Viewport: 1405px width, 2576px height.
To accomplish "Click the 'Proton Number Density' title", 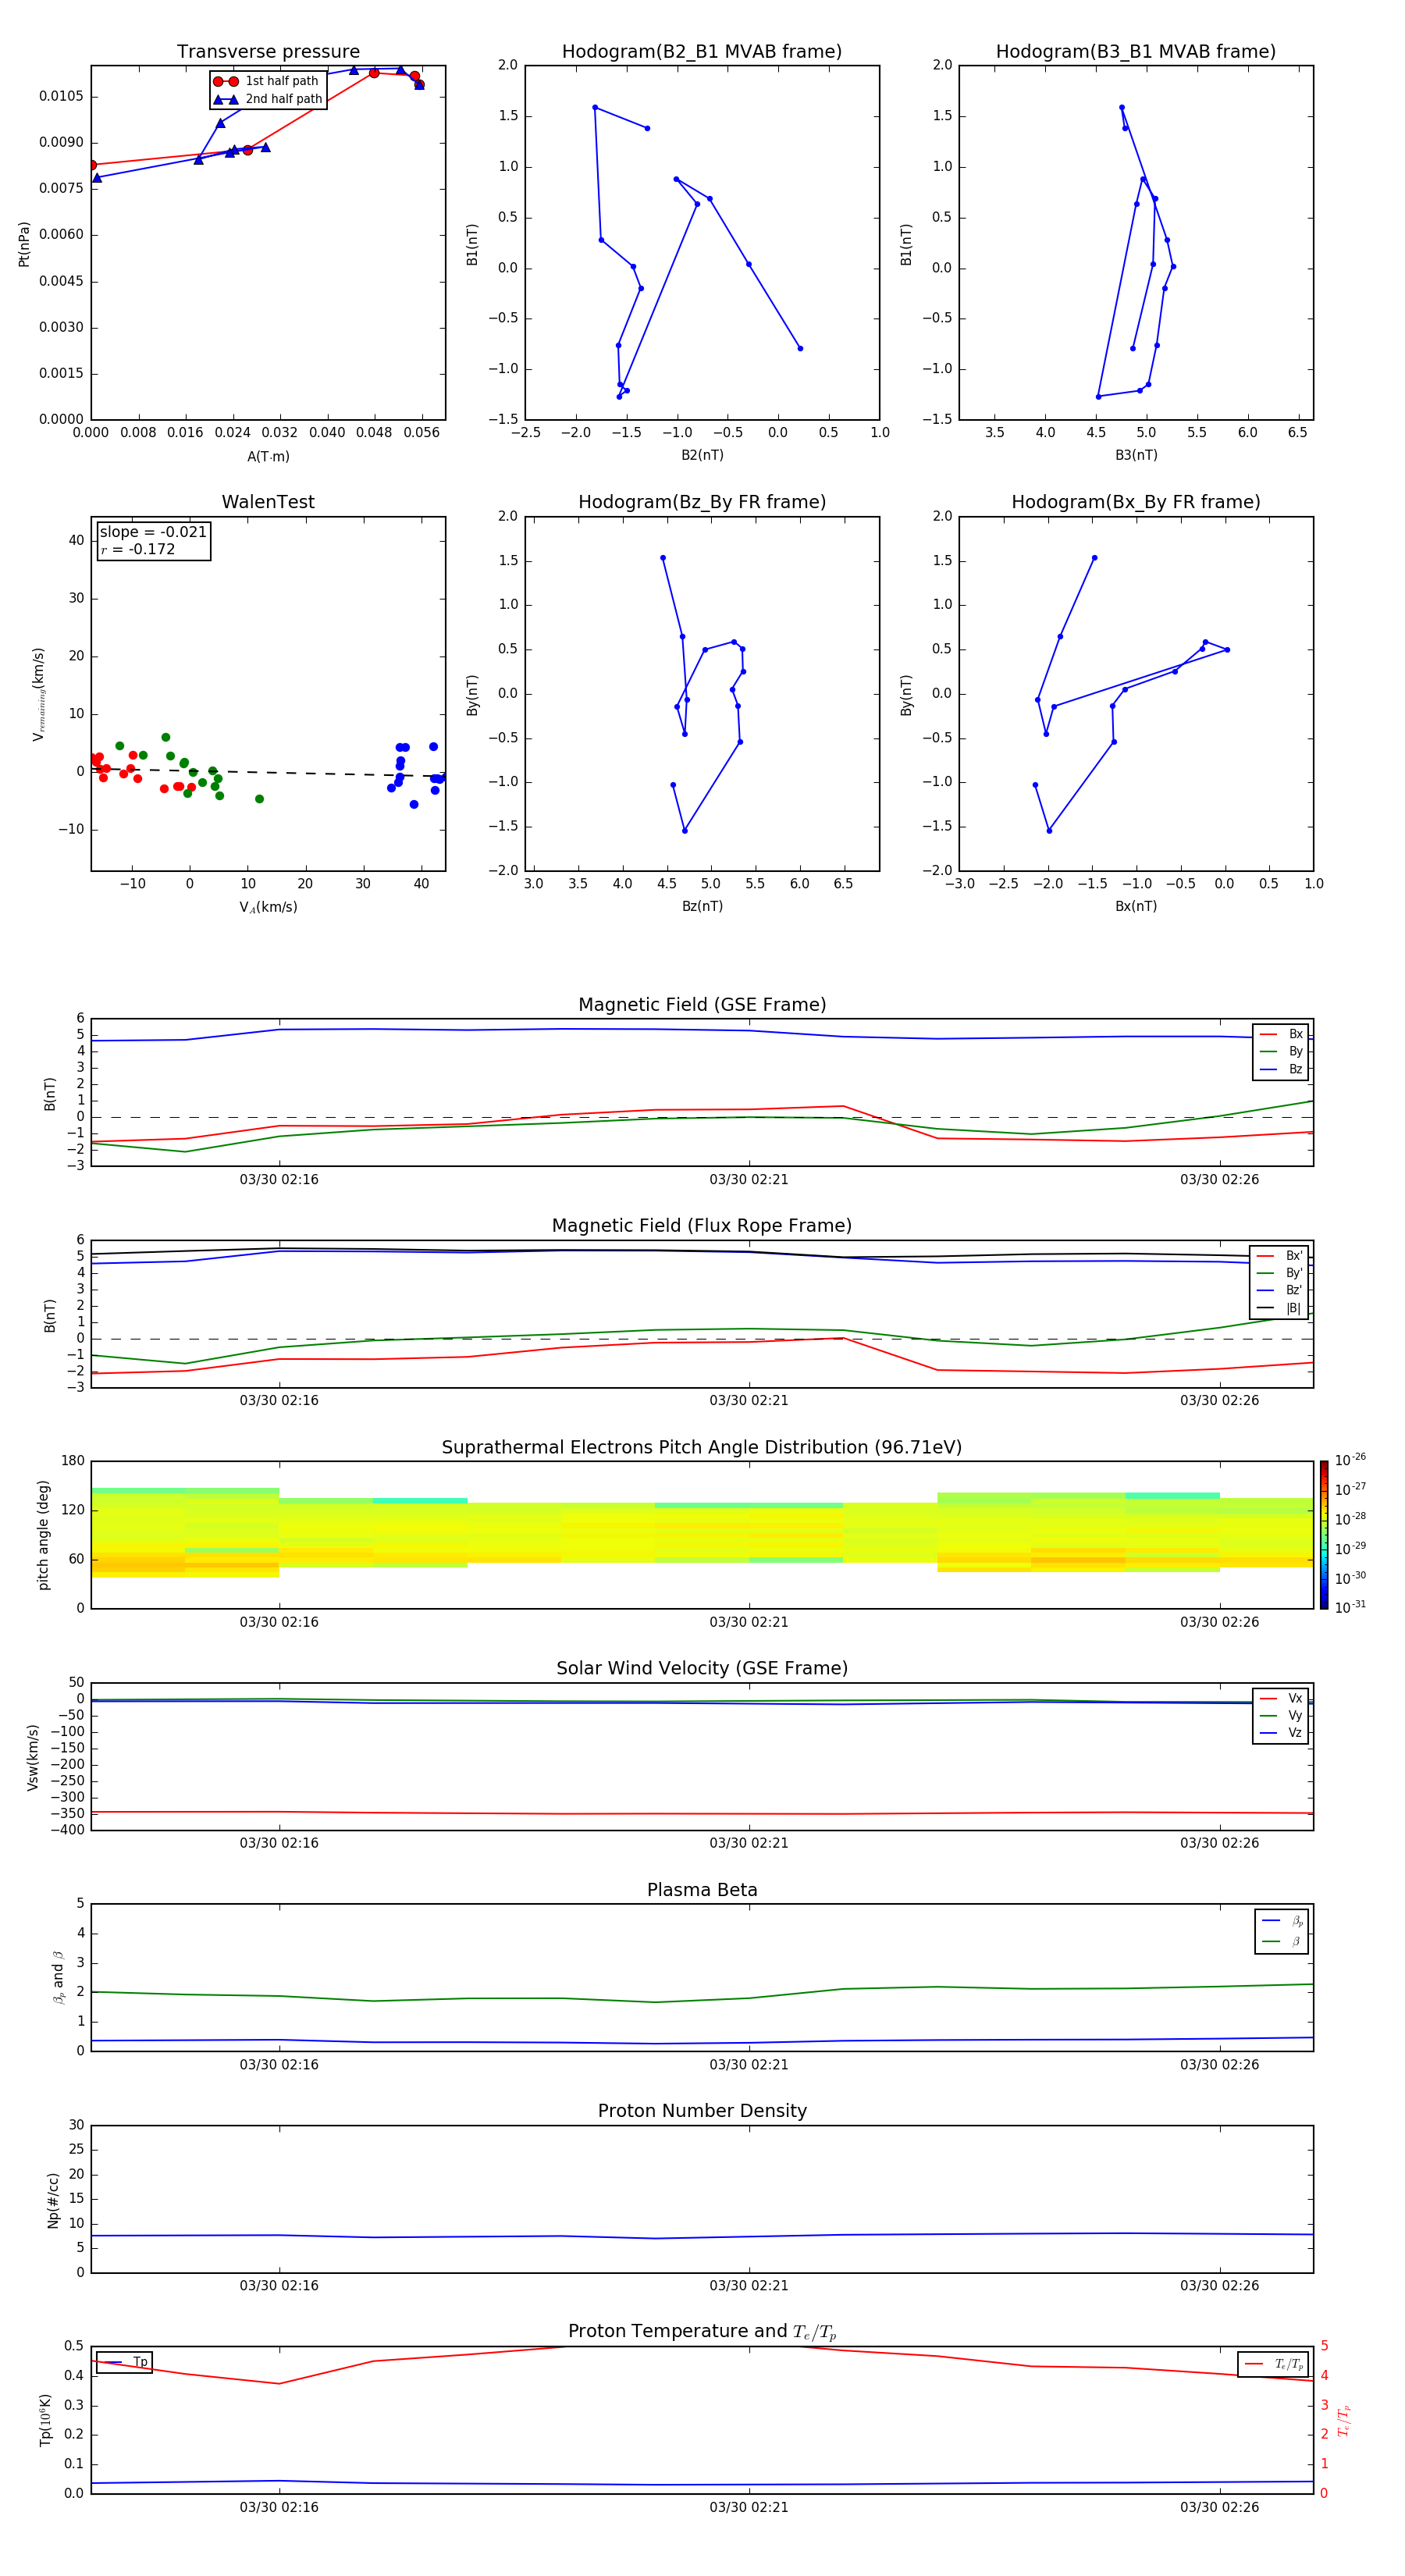I will [x=702, y=2111].
